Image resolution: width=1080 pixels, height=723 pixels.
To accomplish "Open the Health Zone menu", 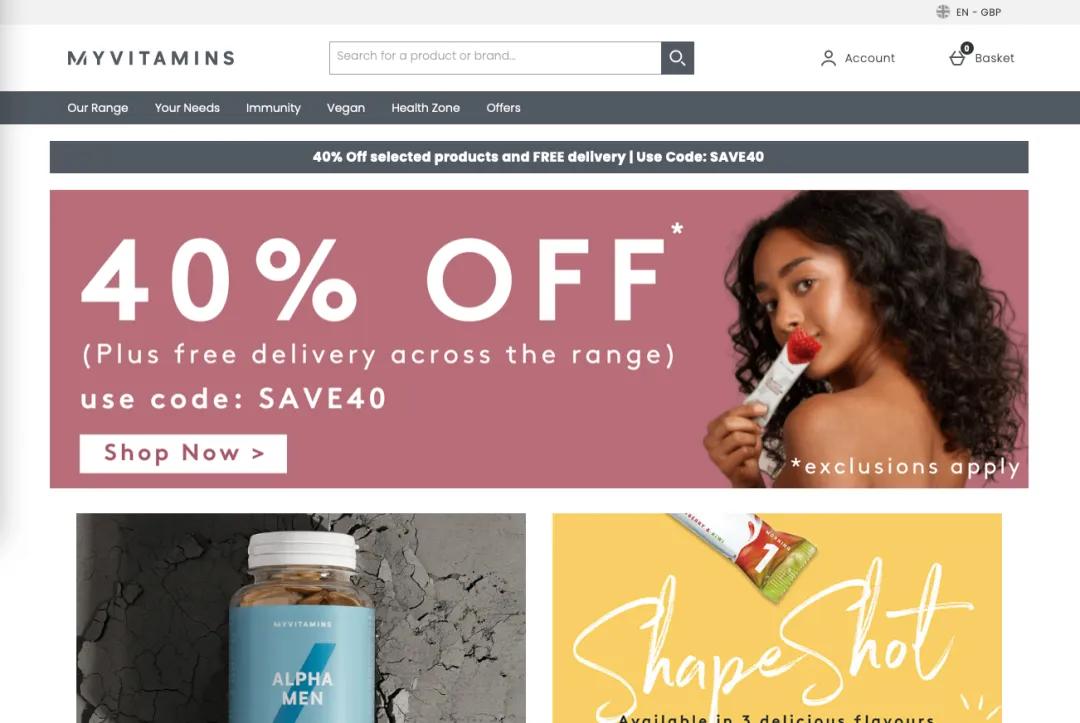I will [426, 108].
